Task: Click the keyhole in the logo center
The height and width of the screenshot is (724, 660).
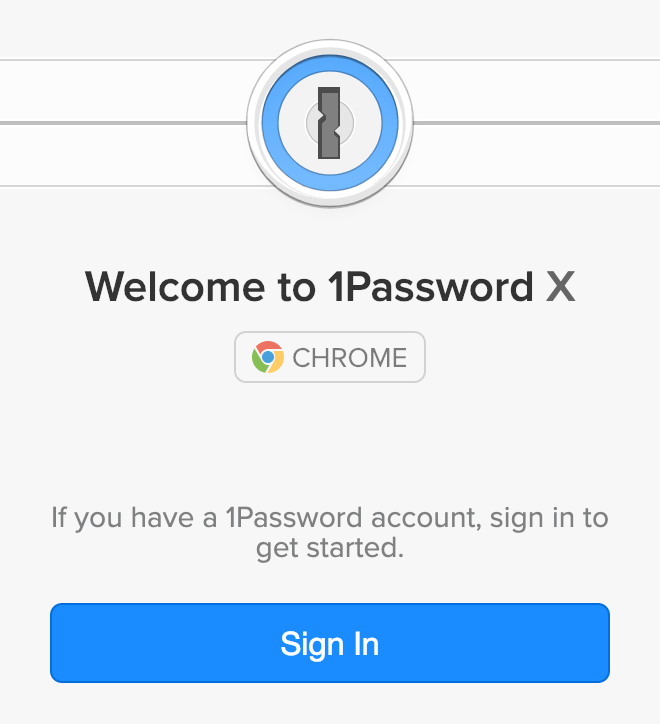Action: pos(329,123)
